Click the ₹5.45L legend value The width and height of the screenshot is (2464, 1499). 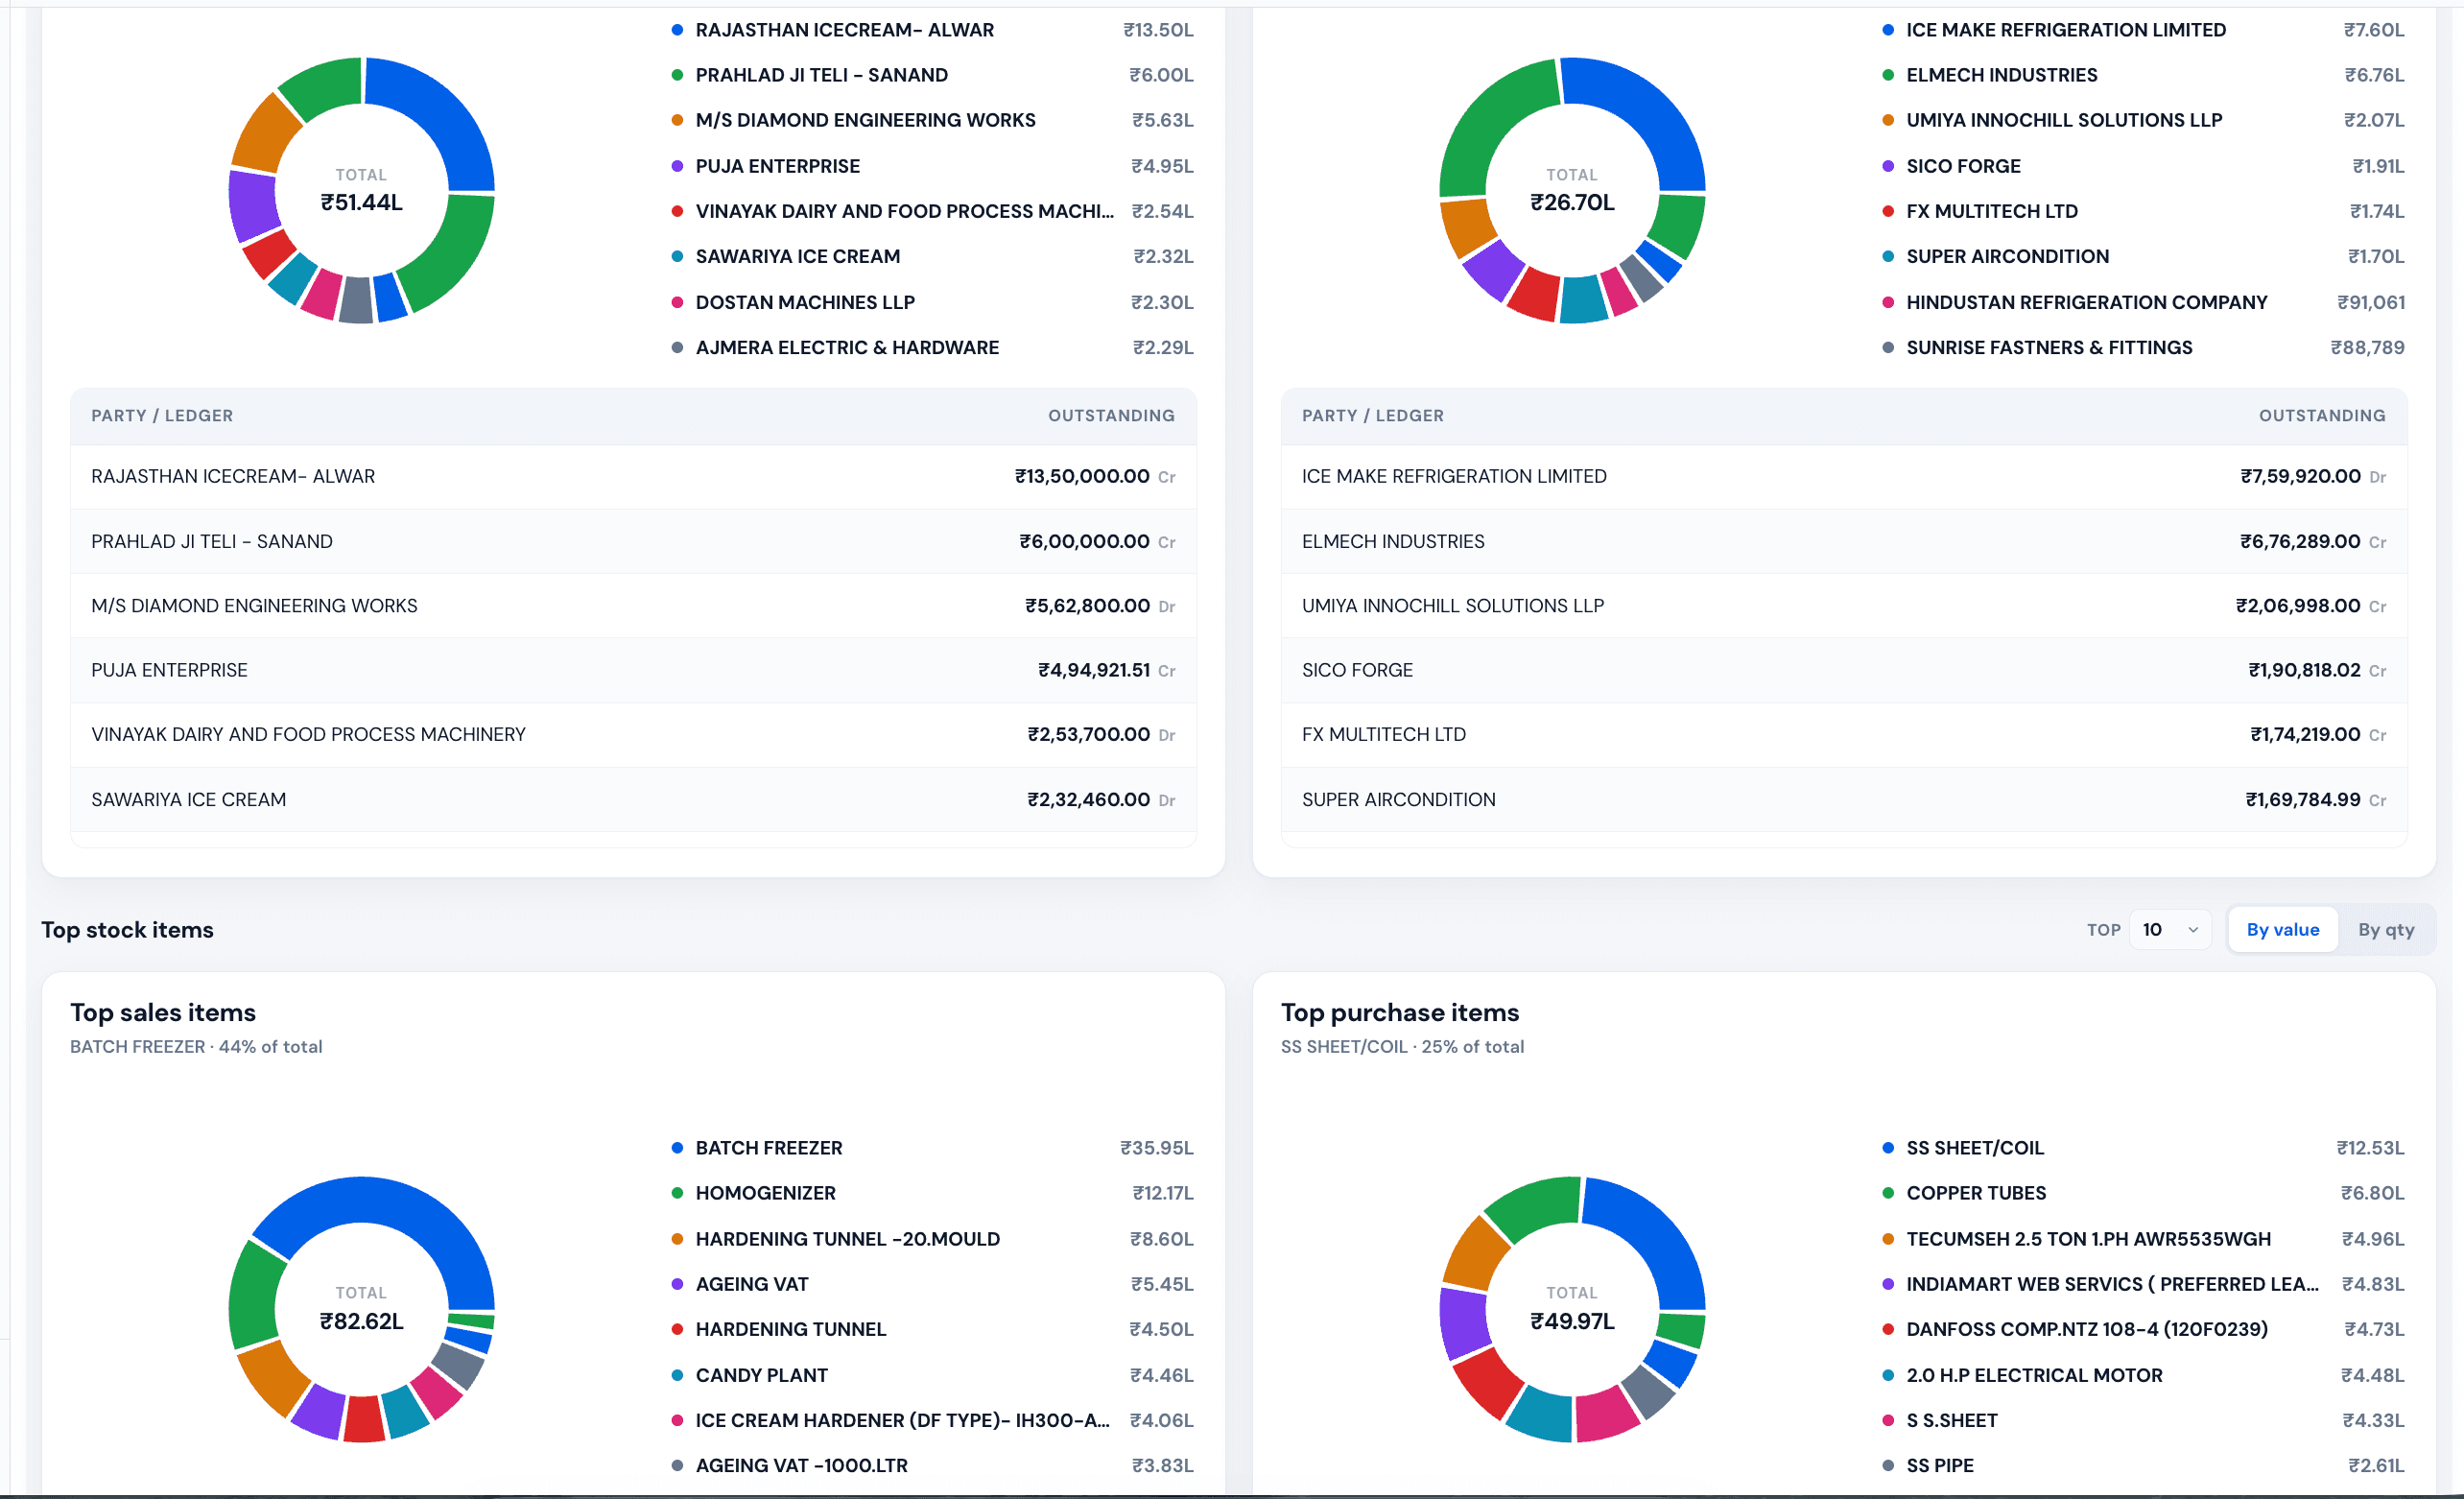pyautogui.click(x=1162, y=1284)
